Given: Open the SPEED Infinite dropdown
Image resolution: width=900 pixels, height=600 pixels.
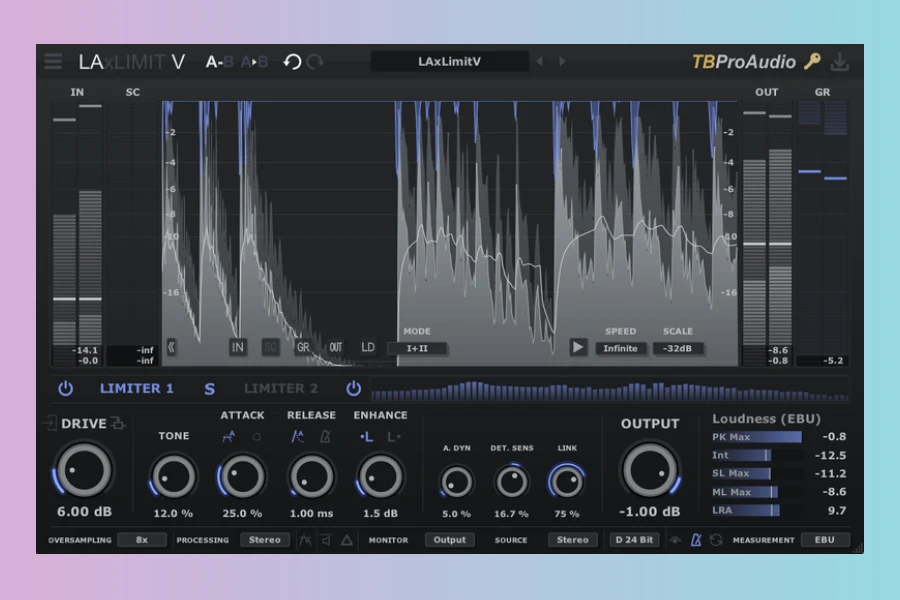Looking at the screenshot, I should [x=620, y=349].
